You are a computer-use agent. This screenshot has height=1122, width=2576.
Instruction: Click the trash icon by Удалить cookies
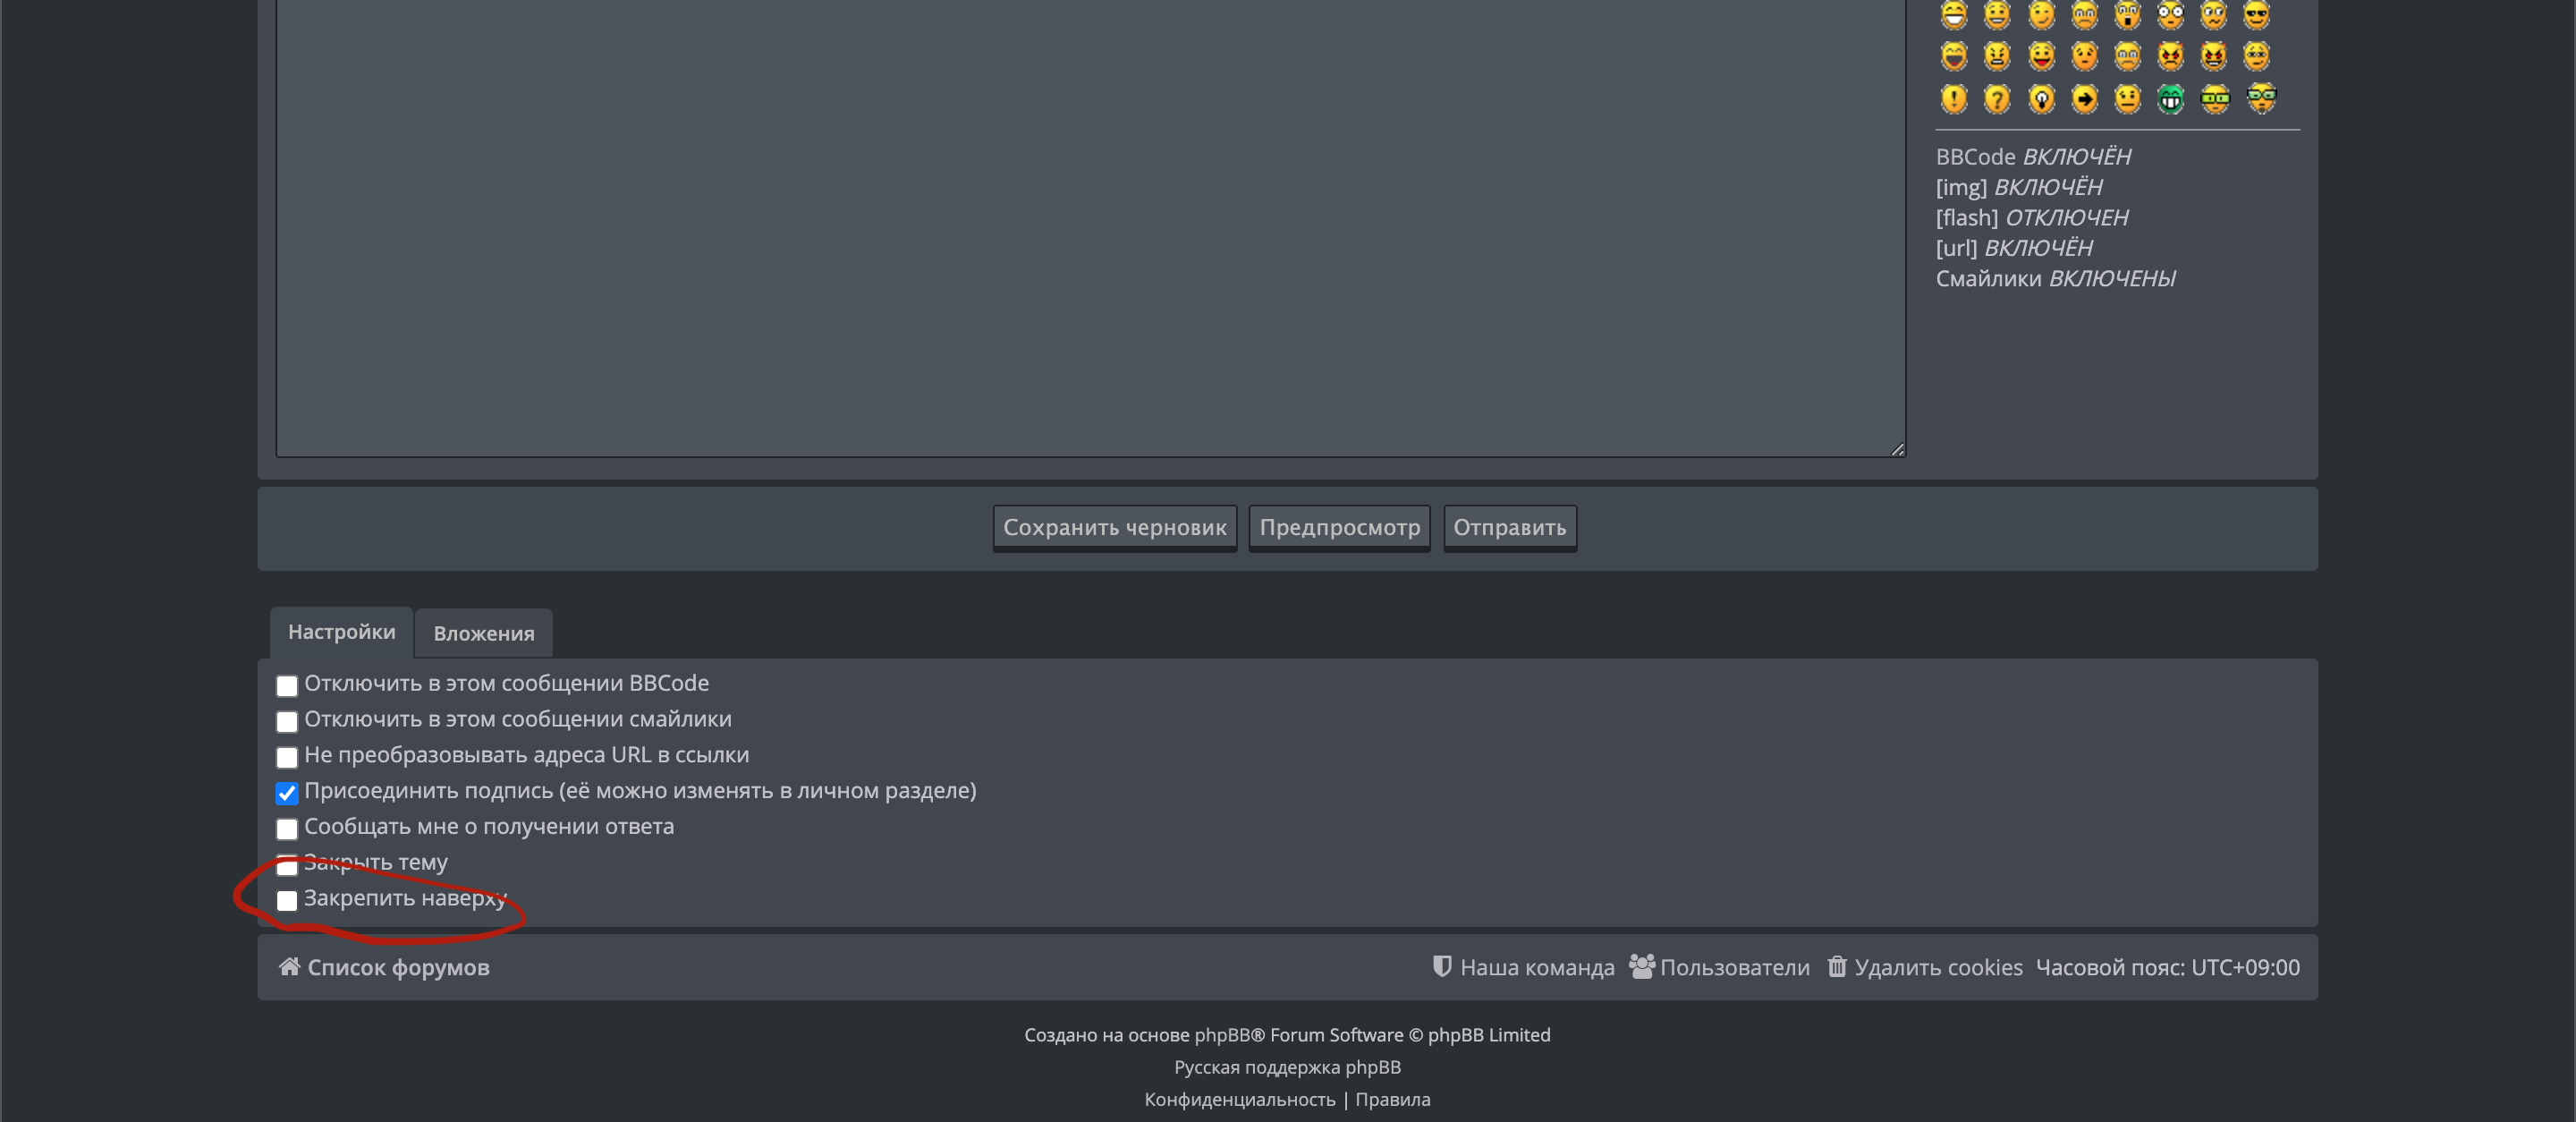coord(1836,966)
